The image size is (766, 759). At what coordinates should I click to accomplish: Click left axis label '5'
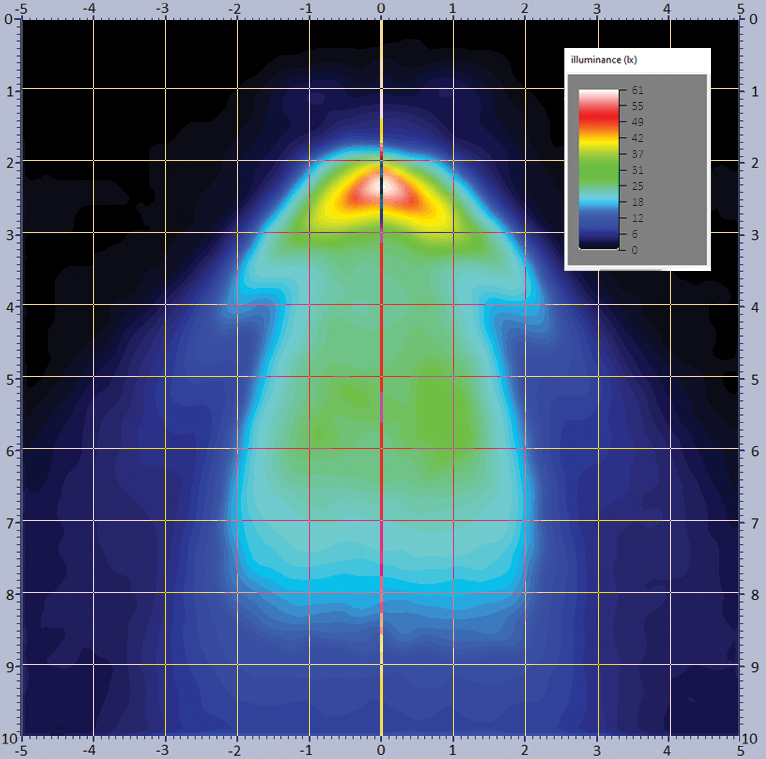click(x=10, y=378)
